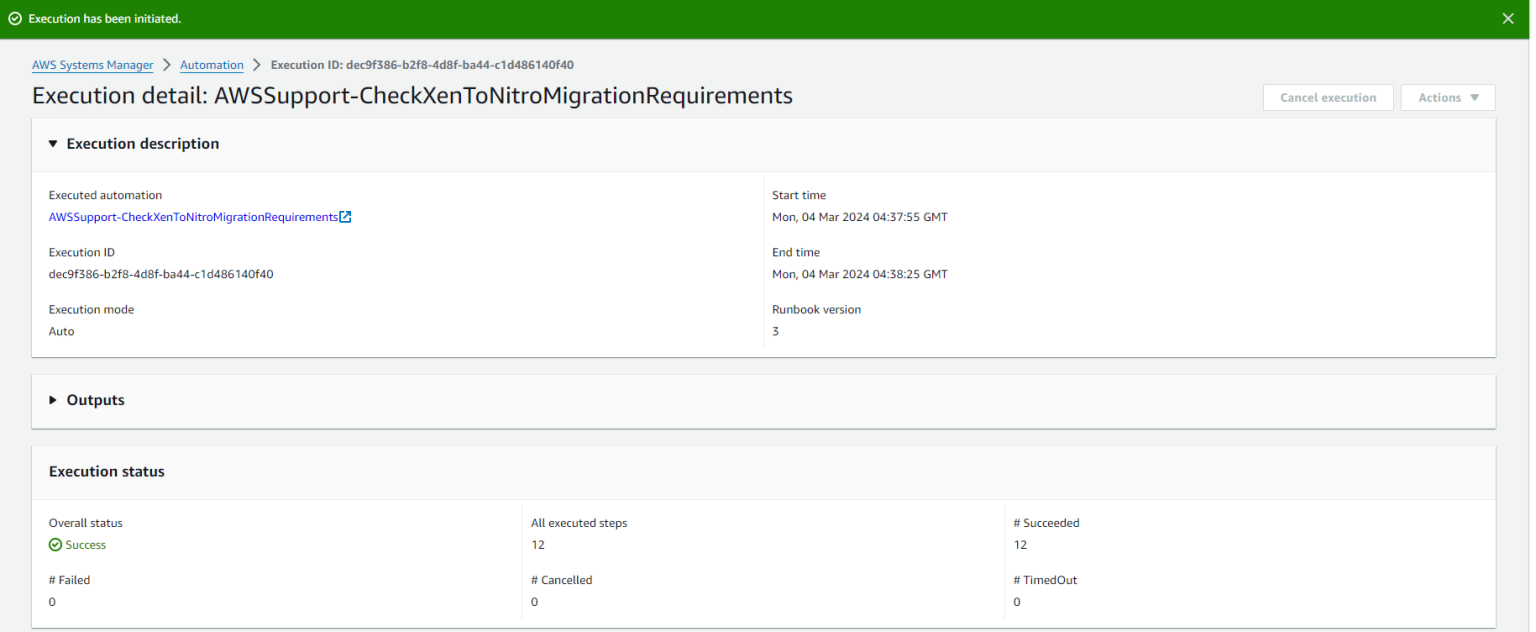Image resolution: width=1536 pixels, height=632 pixels.
Task: Expand the Outputs section
Action: tap(54, 400)
